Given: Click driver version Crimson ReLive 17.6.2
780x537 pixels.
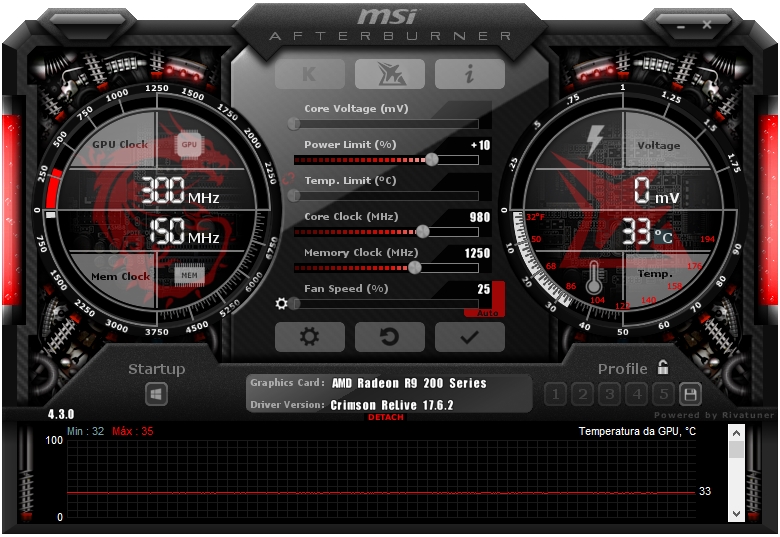Looking at the screenshot, I should 392,405.
